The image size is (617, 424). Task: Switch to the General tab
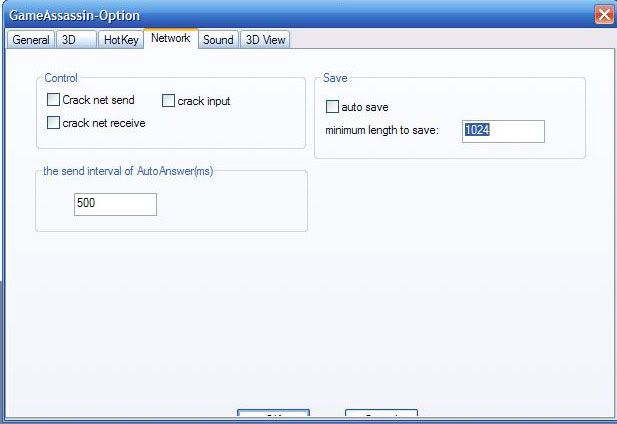click(31, 40)
